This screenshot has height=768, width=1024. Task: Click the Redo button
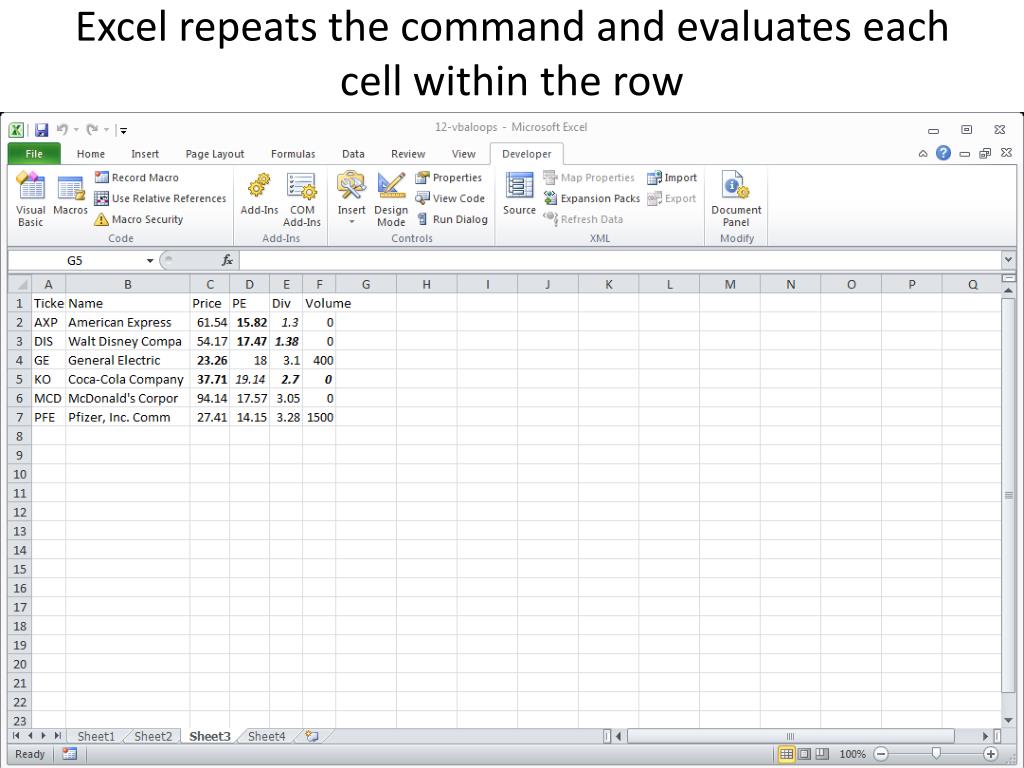point(92,130)
